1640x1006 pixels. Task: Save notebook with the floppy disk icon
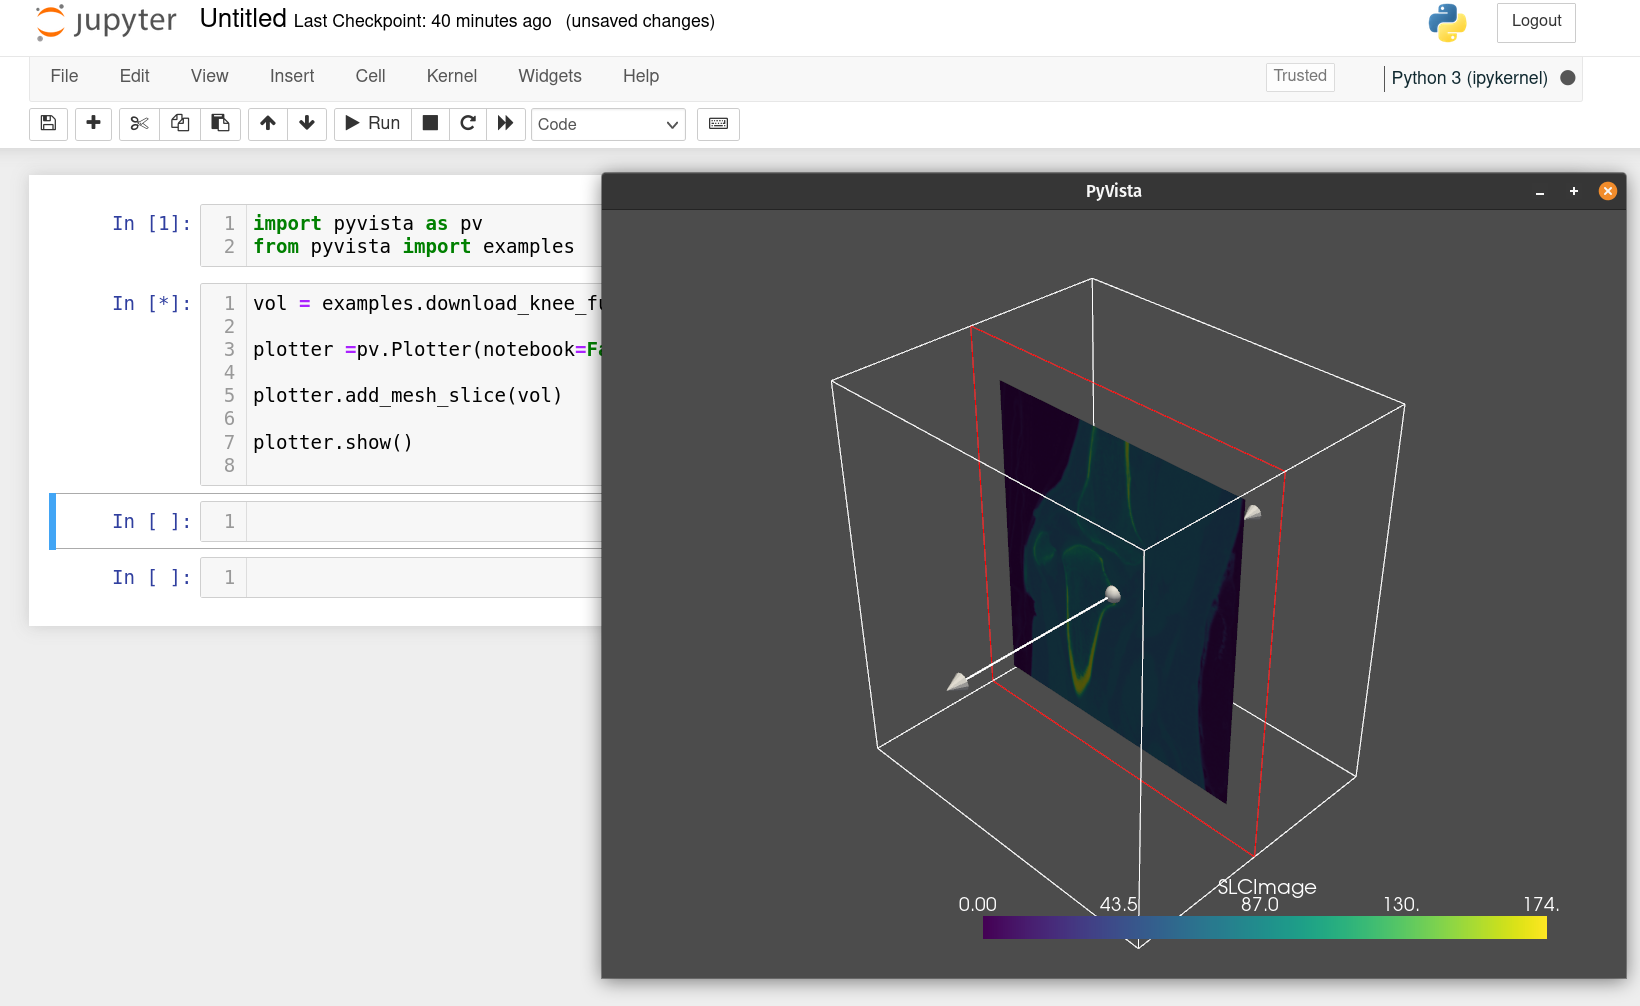click(48, 124)
